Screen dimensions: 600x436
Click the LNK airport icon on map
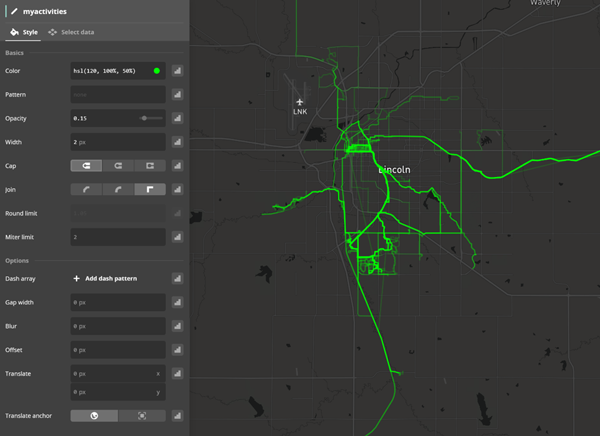(x=300, y=102)
